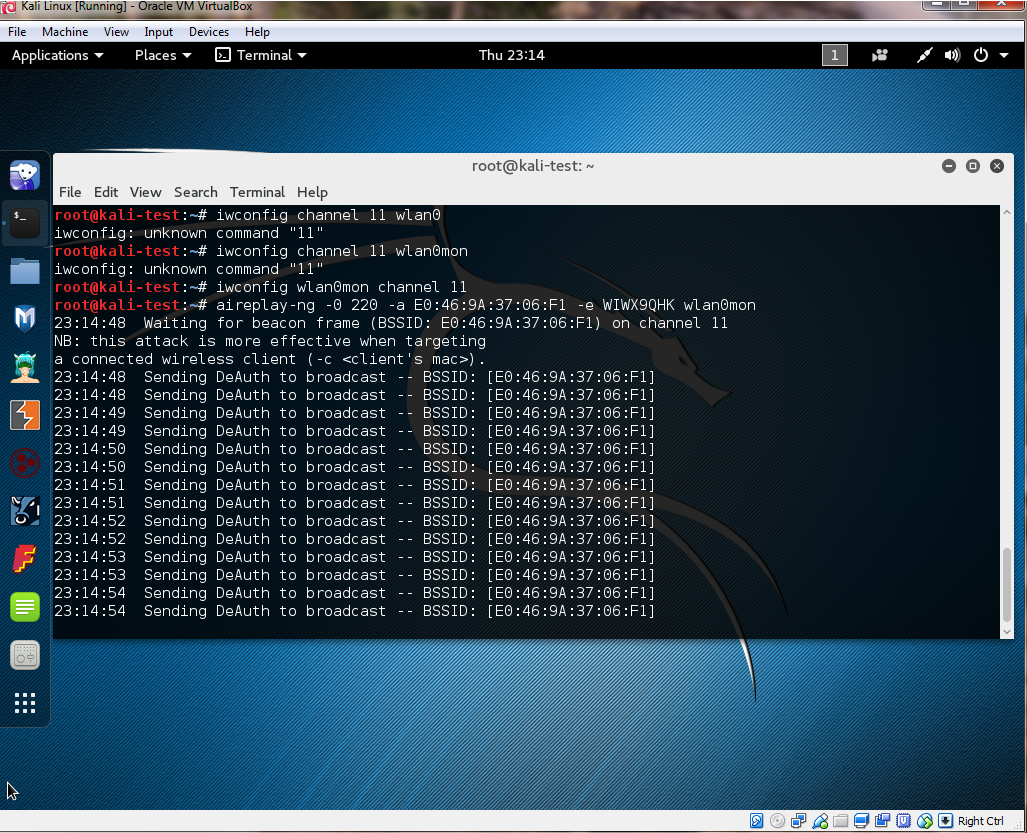1027x833 pixels.
Task: Click last 23:14:54 Sending DeAuth line
Action: (x=354, y=611)
